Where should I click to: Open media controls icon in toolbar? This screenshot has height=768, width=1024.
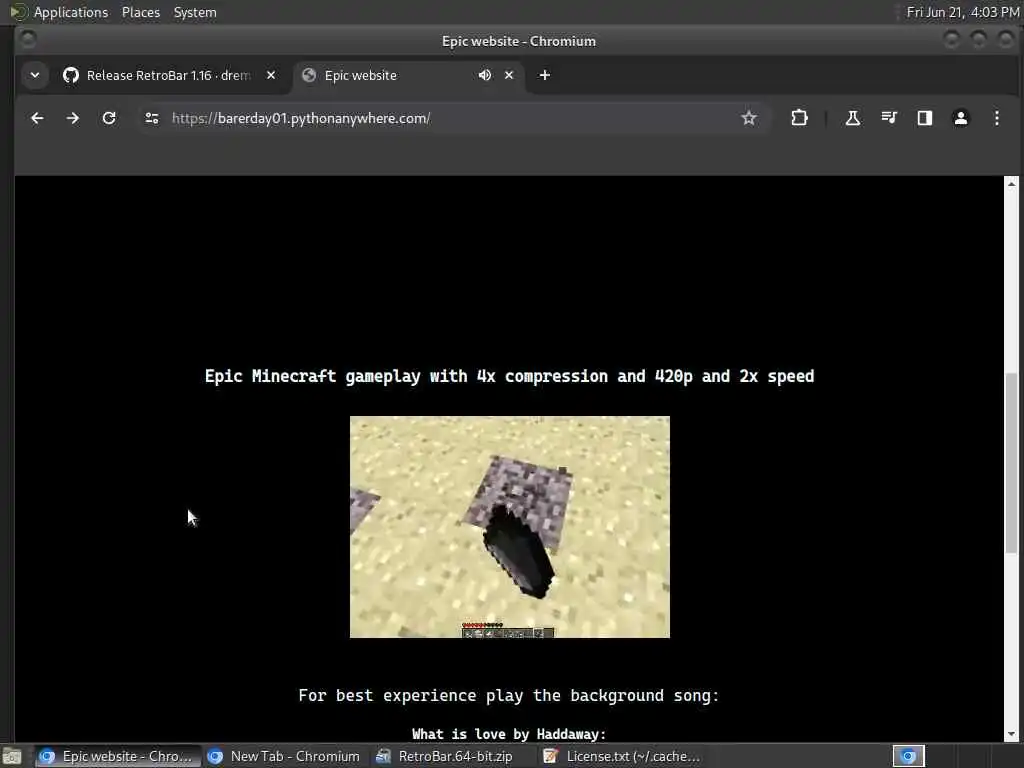point(889,118)
